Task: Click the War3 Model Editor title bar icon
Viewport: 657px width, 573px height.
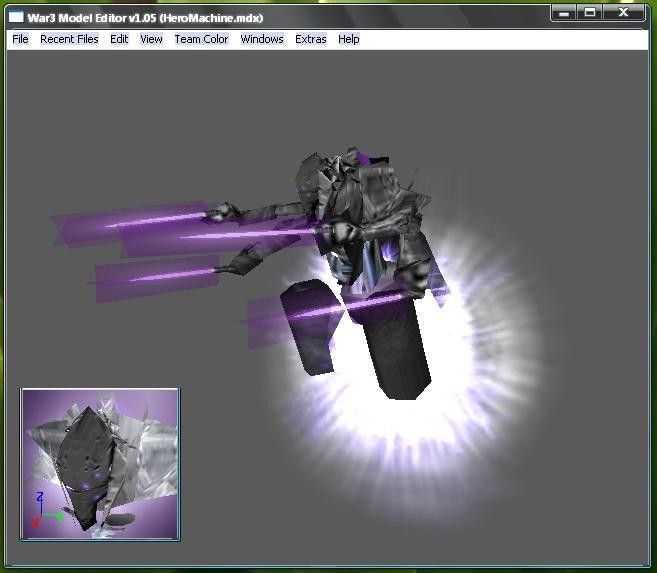Action: click(16, 17)
